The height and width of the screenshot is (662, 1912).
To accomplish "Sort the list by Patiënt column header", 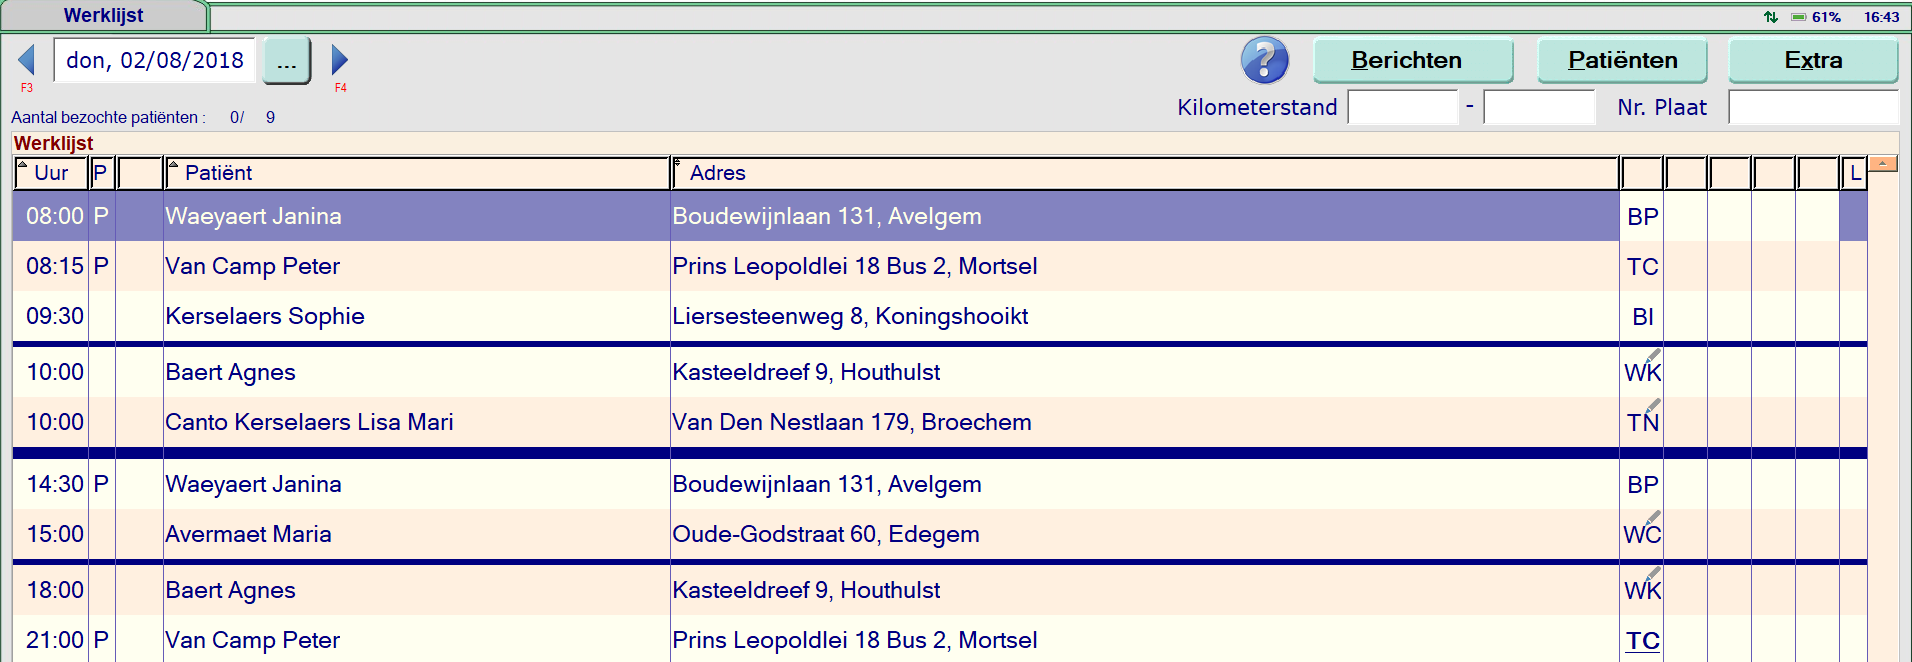I will 416,173.
